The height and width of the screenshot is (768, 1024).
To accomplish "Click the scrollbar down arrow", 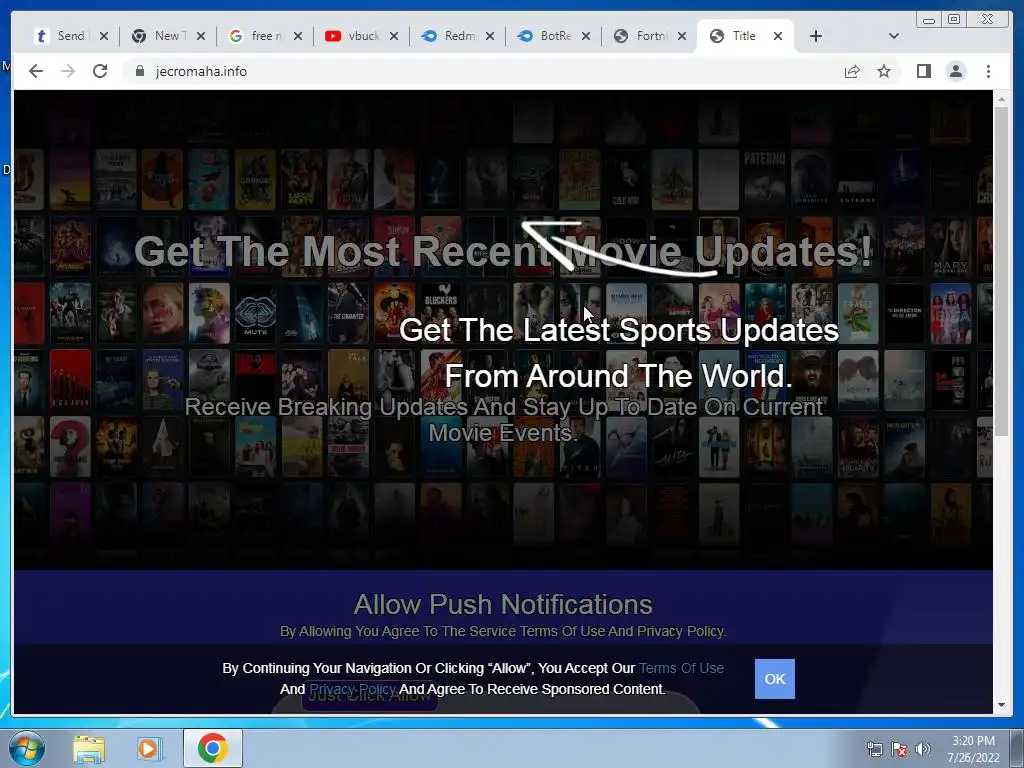I will [1002, 705].
